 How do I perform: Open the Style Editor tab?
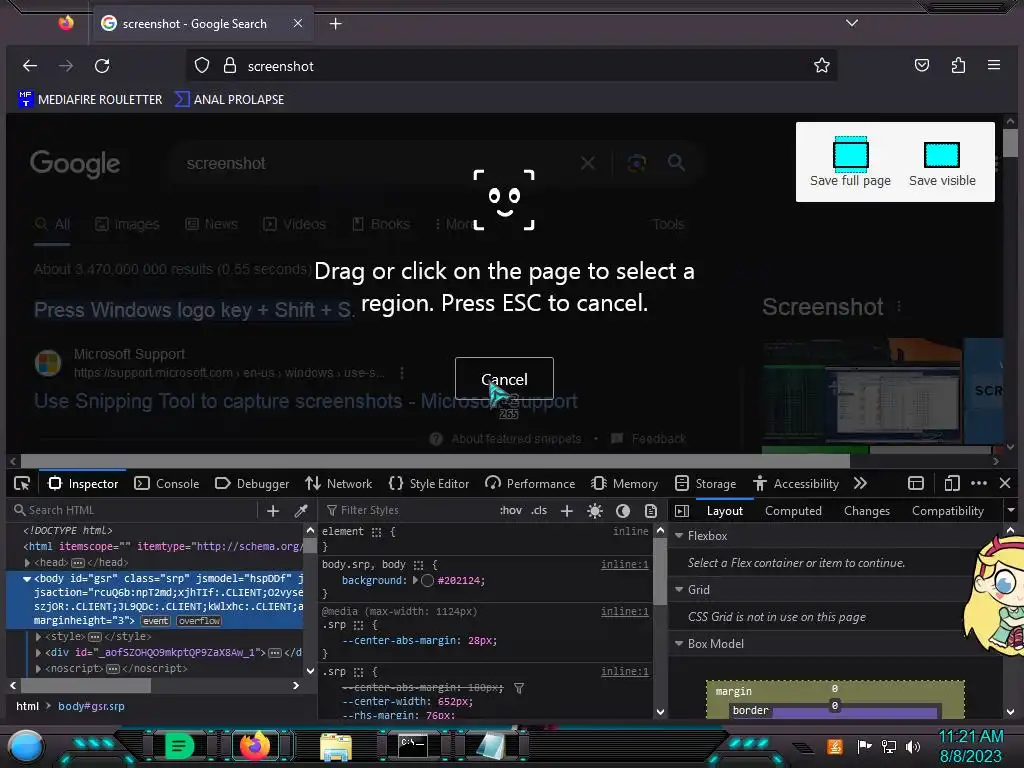click(x=428, y=483)
